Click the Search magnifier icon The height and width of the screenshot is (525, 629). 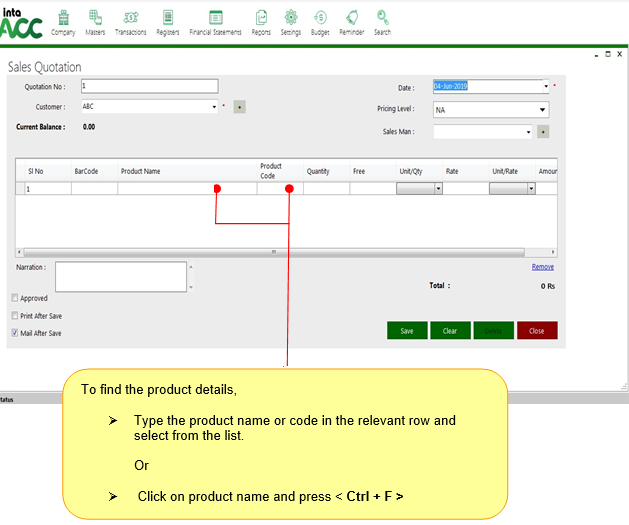[x=382, y=18]
